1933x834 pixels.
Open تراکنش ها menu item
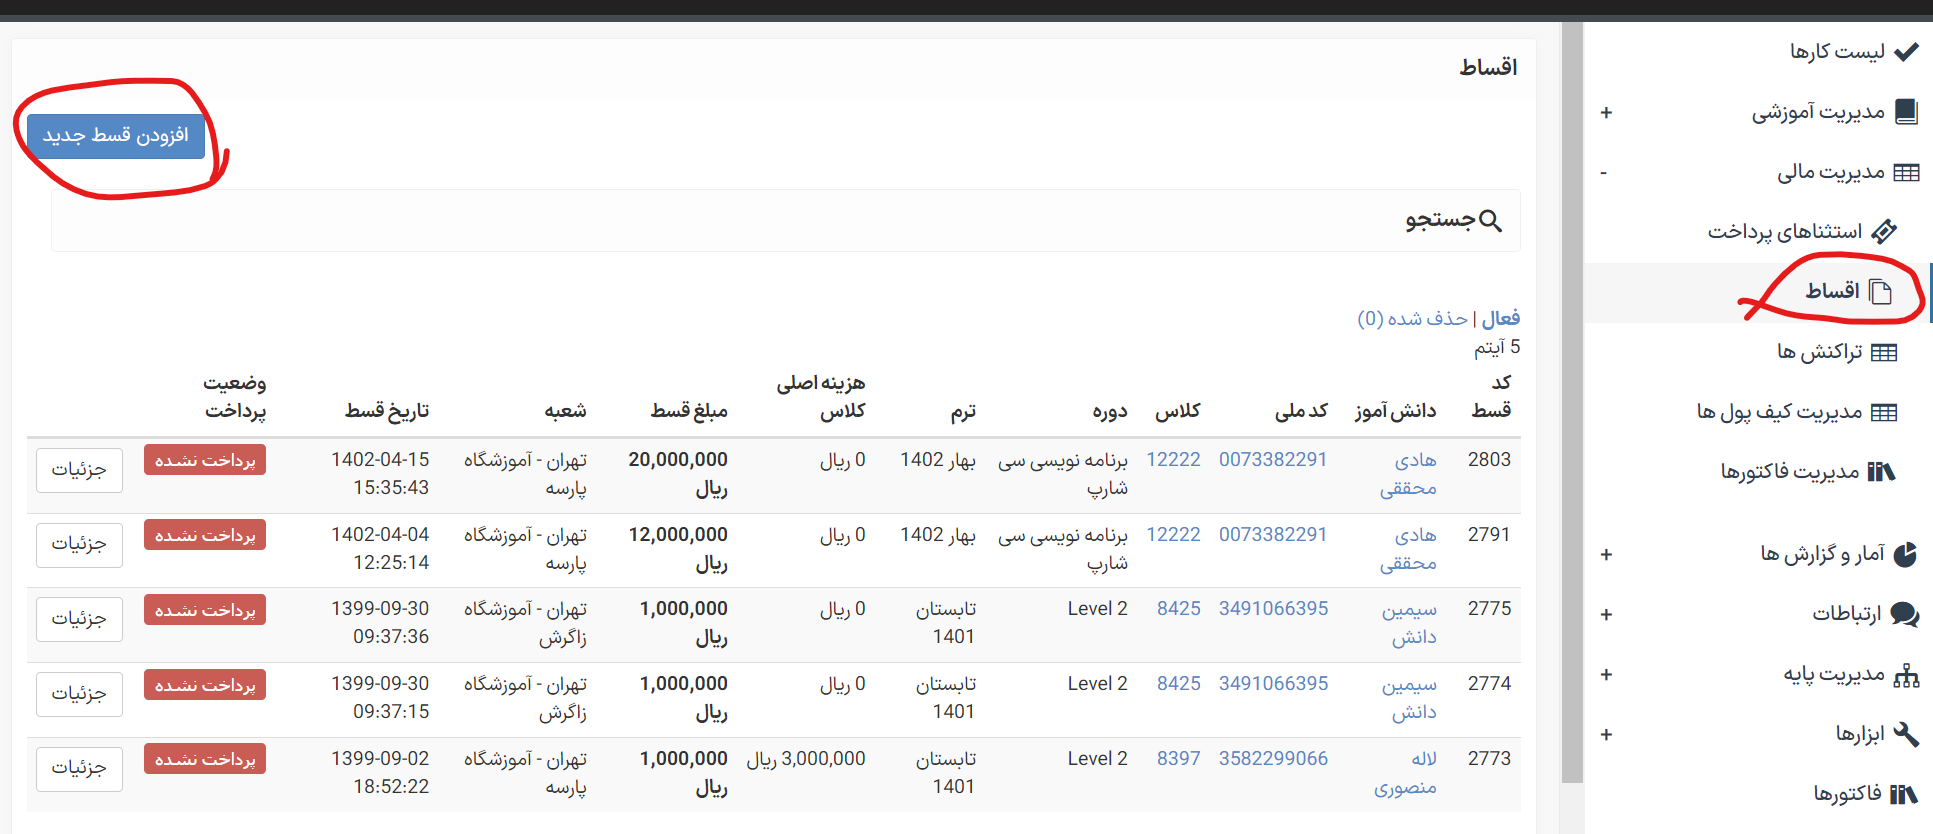coord(1819,352)
